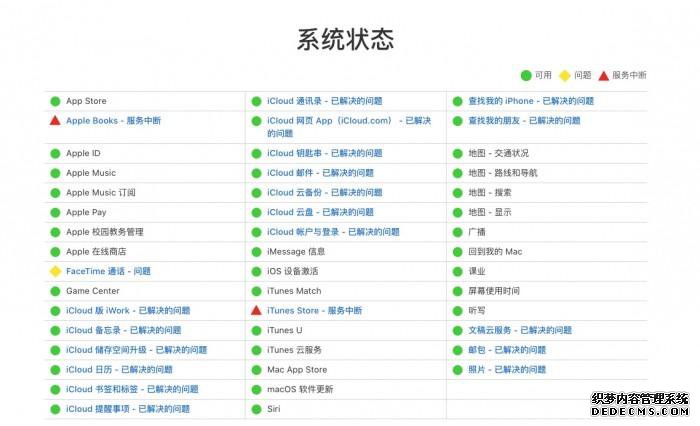Click the green status dot beside 屏幕使用时间
Screen dimensions: 700x426
pos(458,291)
